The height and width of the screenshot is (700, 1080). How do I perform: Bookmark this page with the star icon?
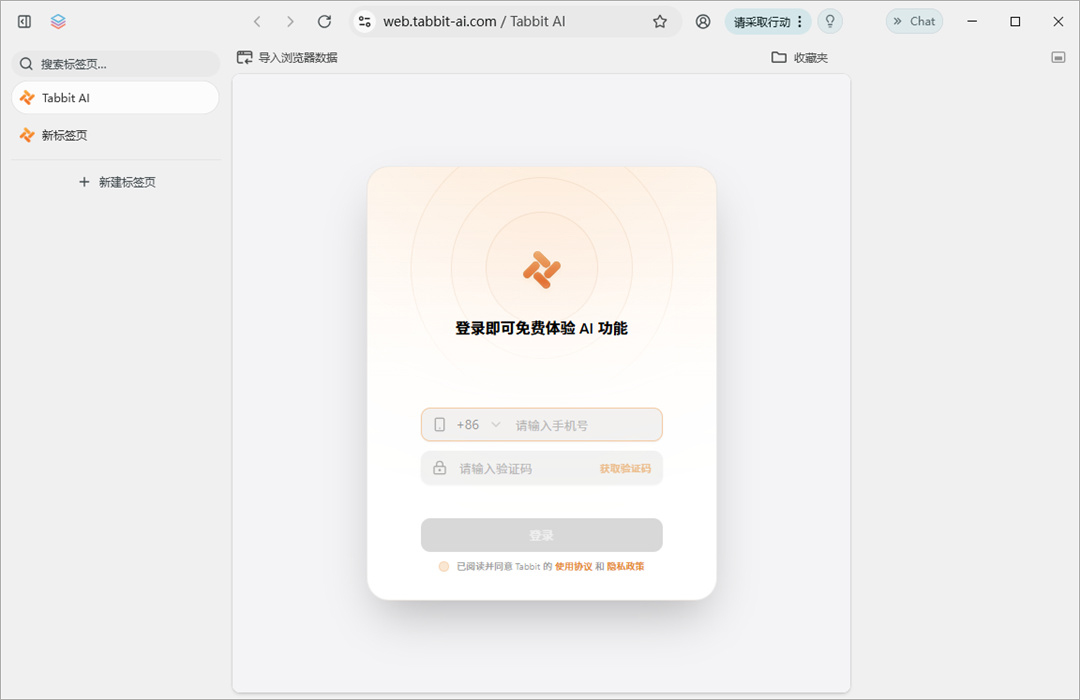[659, 20]
